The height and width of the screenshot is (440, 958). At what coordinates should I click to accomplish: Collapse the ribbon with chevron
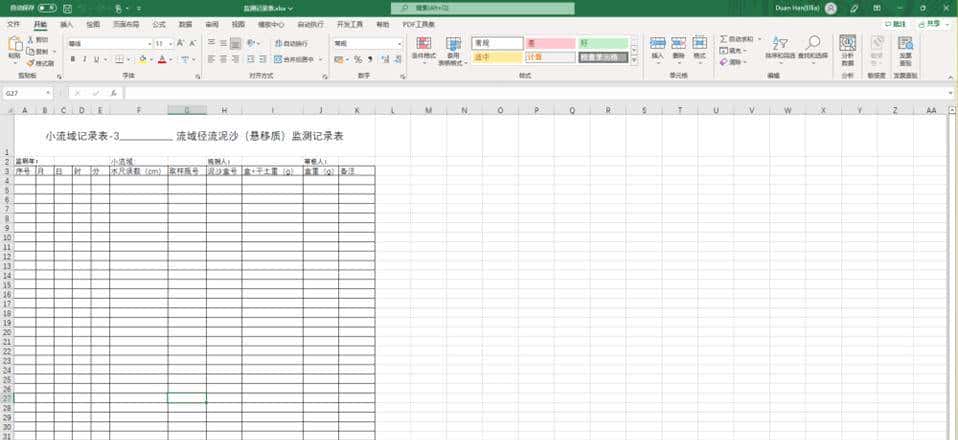point(950,77)
